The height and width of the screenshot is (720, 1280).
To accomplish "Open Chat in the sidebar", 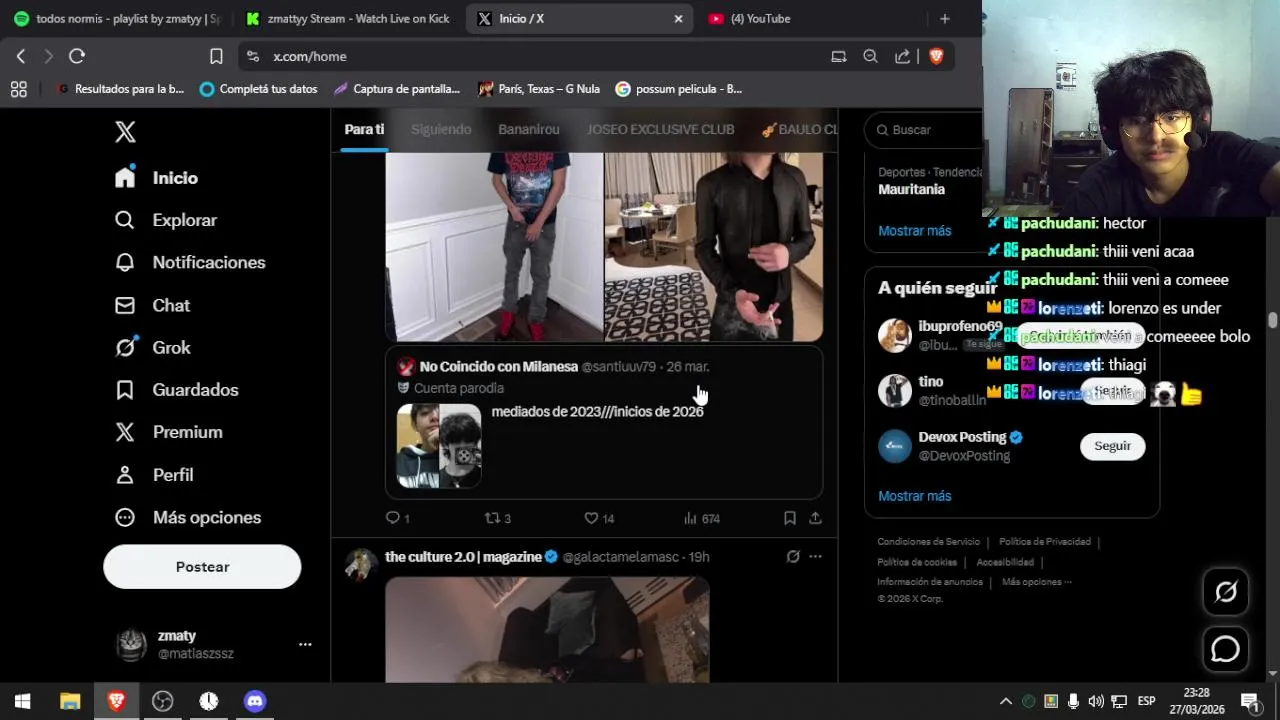I will 152,305.
